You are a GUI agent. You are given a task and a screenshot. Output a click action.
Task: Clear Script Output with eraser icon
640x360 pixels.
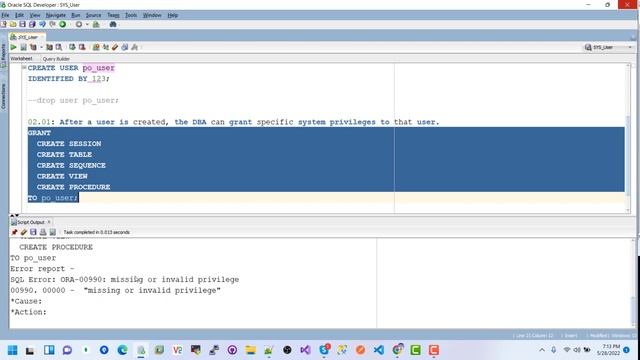coord(24,232)
